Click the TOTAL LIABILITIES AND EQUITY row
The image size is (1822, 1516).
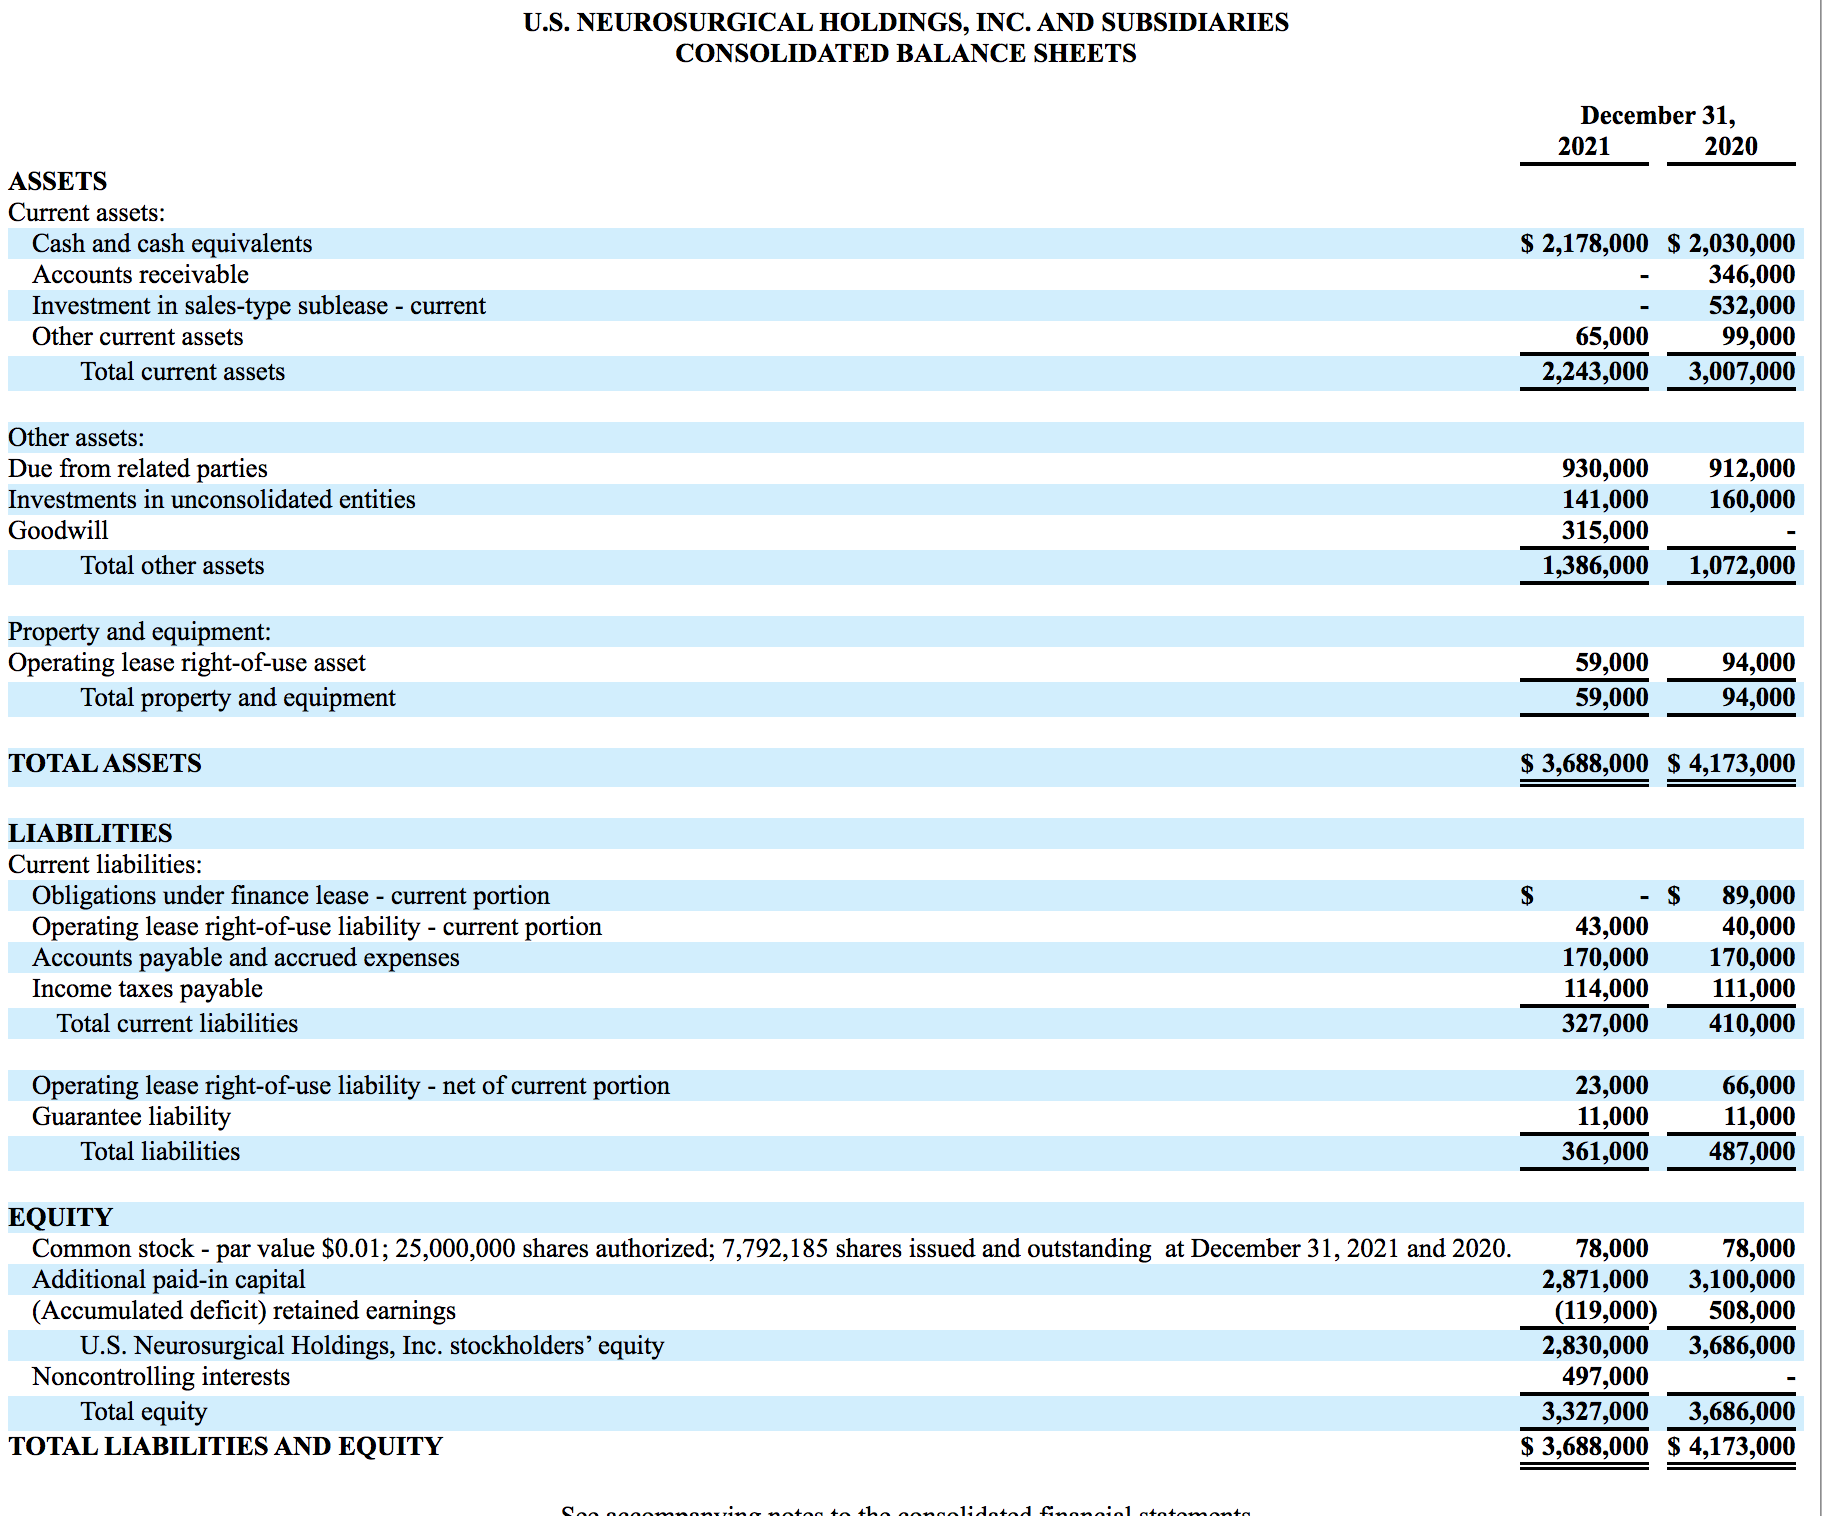tap(223, 1446)
